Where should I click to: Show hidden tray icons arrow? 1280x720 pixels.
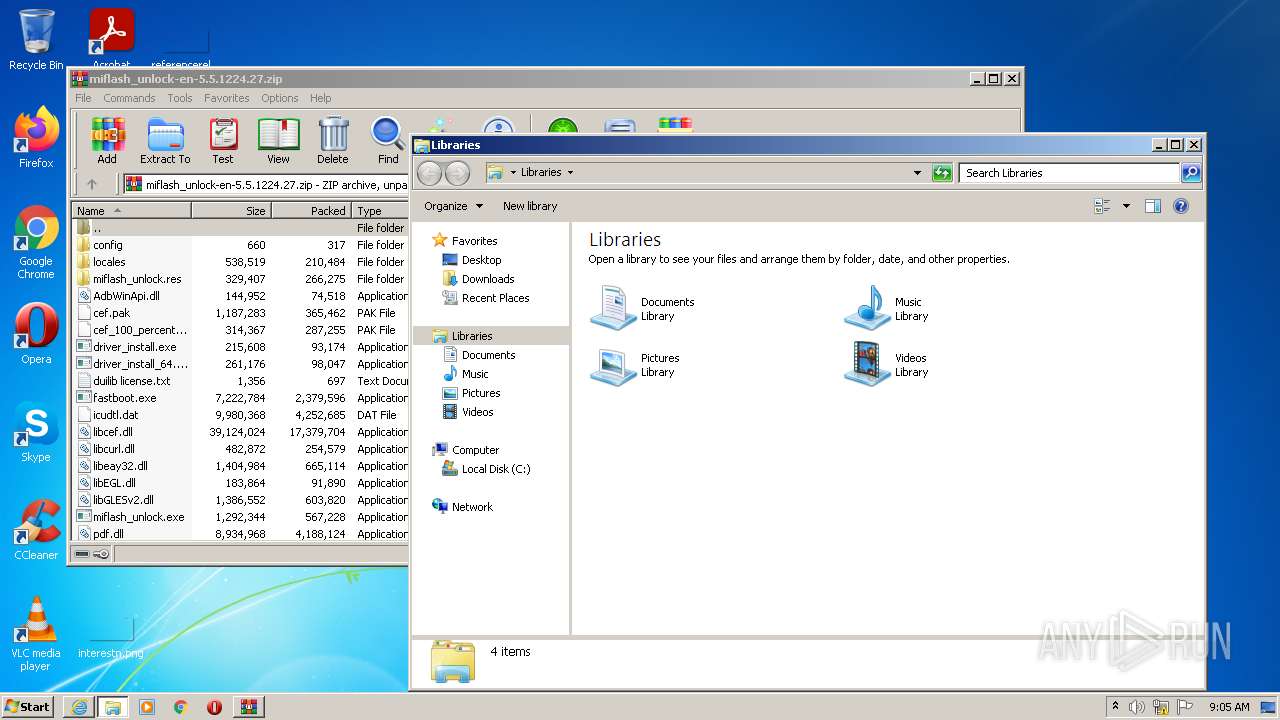1116,707
